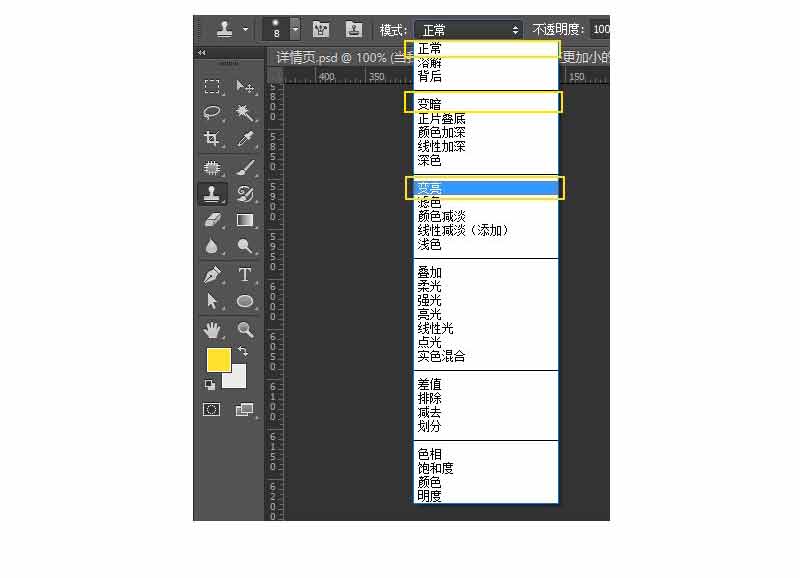The height and width of the screenshot is (578, 800).
Task: Choose 正片叠底 blend mode
Action: click(x=486, y=119)
